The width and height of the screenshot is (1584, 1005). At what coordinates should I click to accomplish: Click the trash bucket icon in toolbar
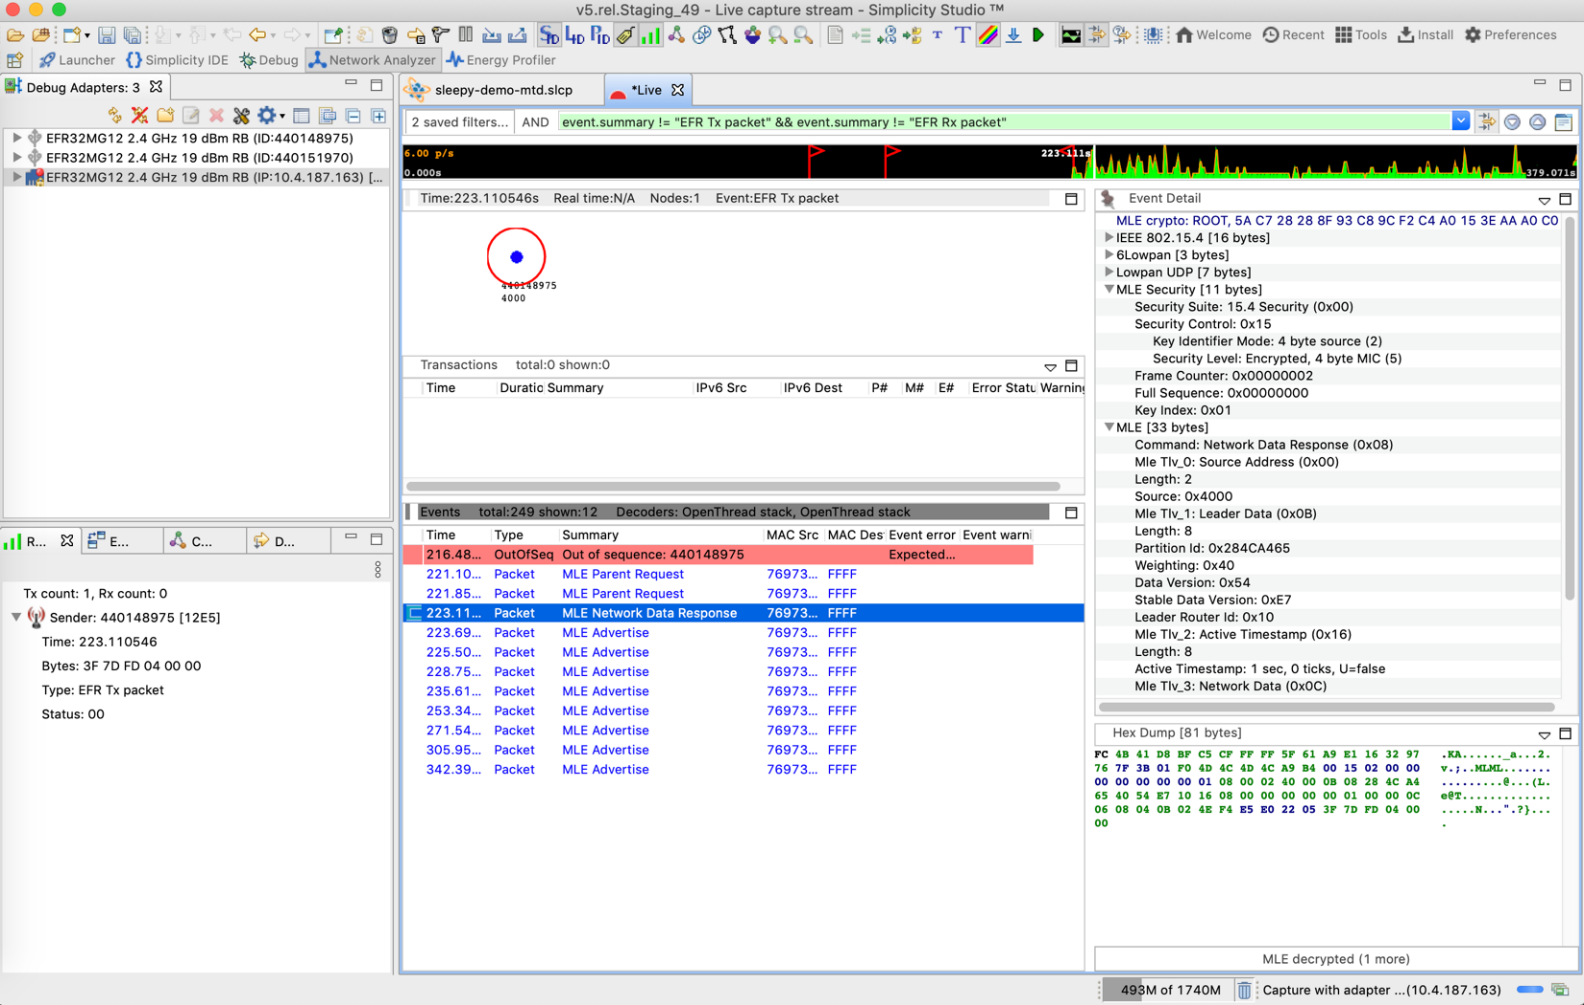390,35
